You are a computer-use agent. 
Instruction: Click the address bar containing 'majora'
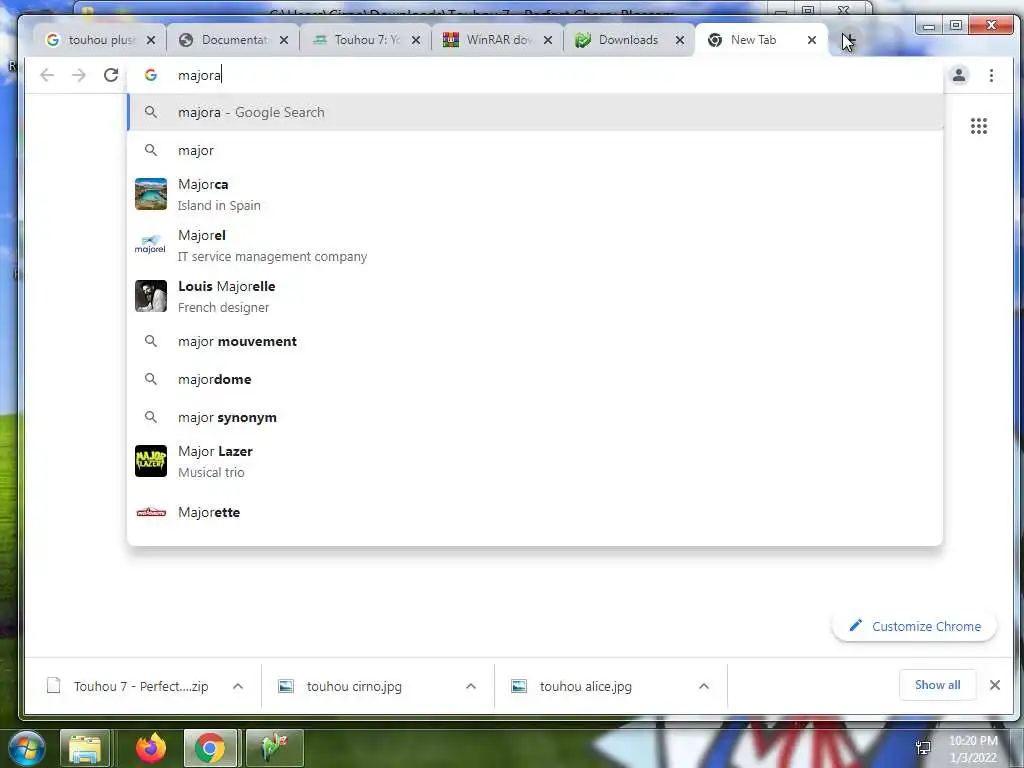tap(536, 75)
